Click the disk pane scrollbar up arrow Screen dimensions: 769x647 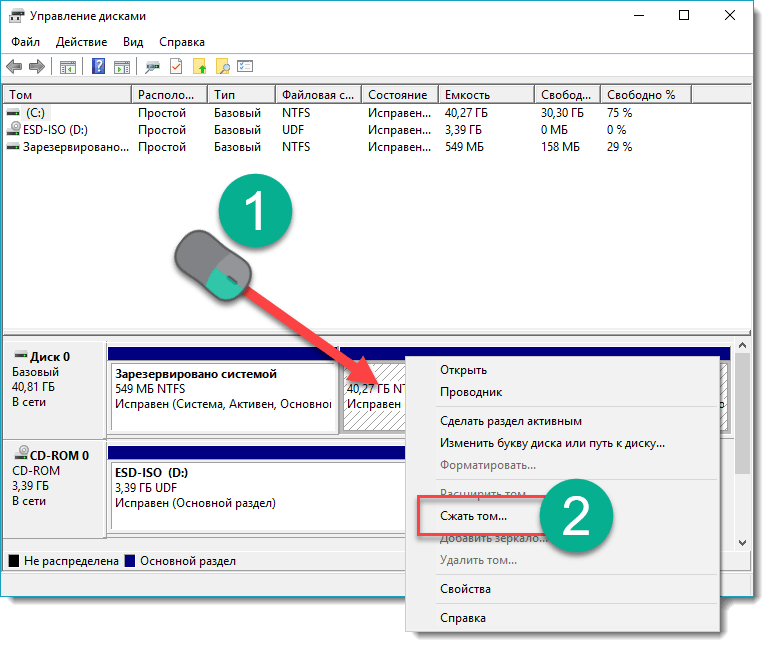pos(743,345)
